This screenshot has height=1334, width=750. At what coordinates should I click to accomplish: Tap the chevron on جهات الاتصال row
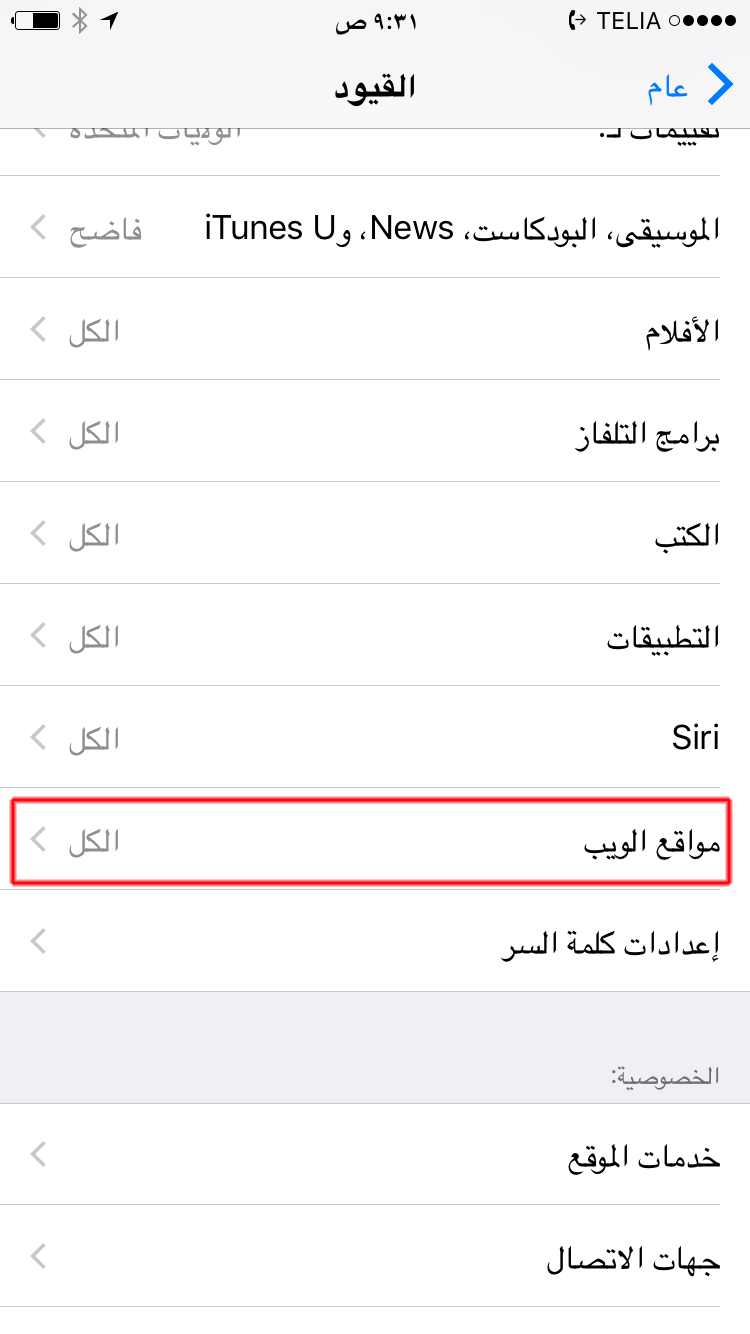39,1257
